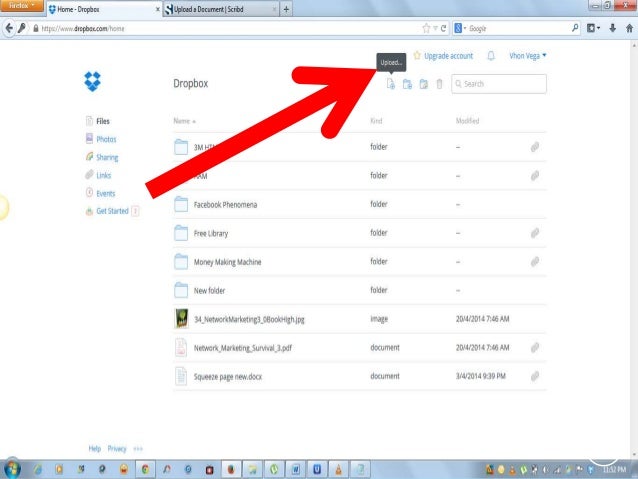Viewport: 638px width, 479px height.
Task: Open the Vhon Vega account dropdown
Action: pos(528,56)
